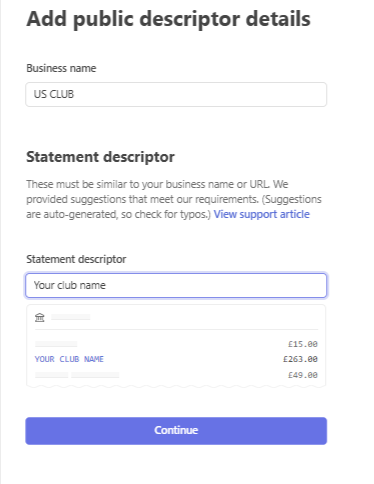Click the statement preview card
The image size is (374, 484).
pos(176,346)
